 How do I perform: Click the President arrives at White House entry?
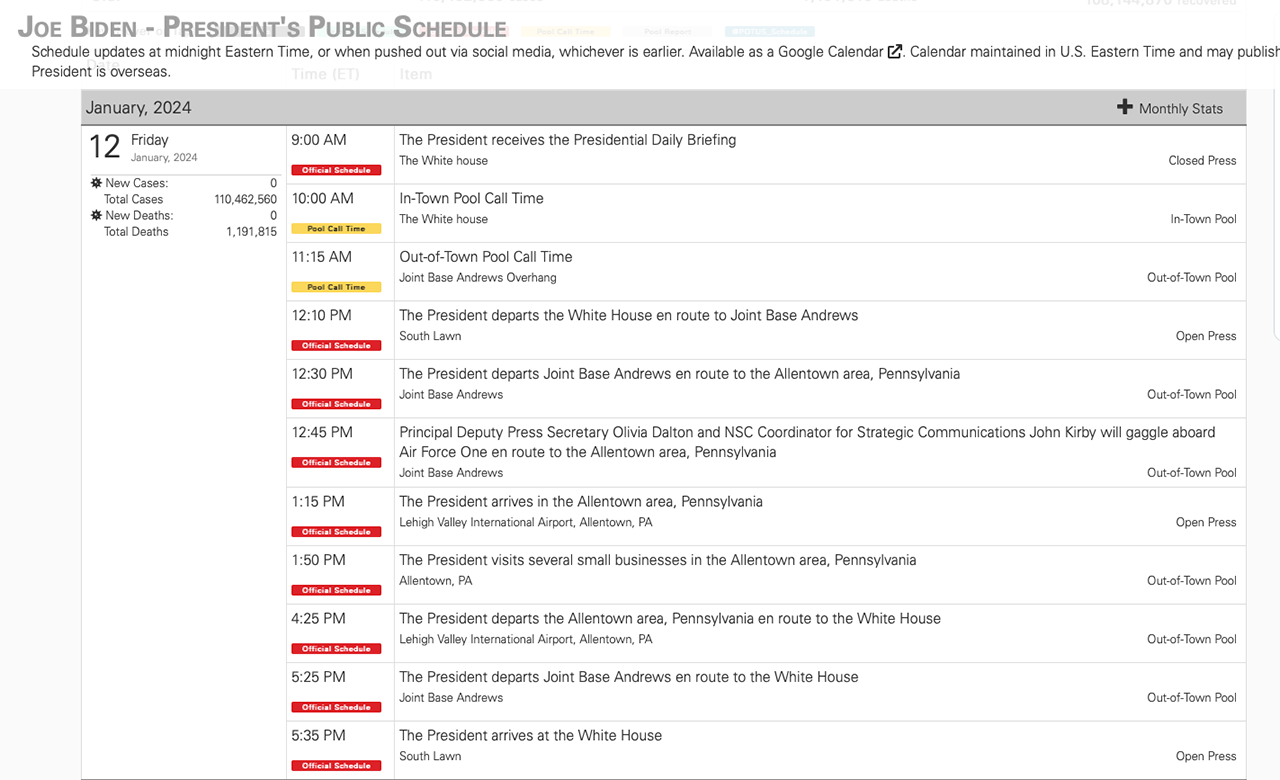coord(530,735)
